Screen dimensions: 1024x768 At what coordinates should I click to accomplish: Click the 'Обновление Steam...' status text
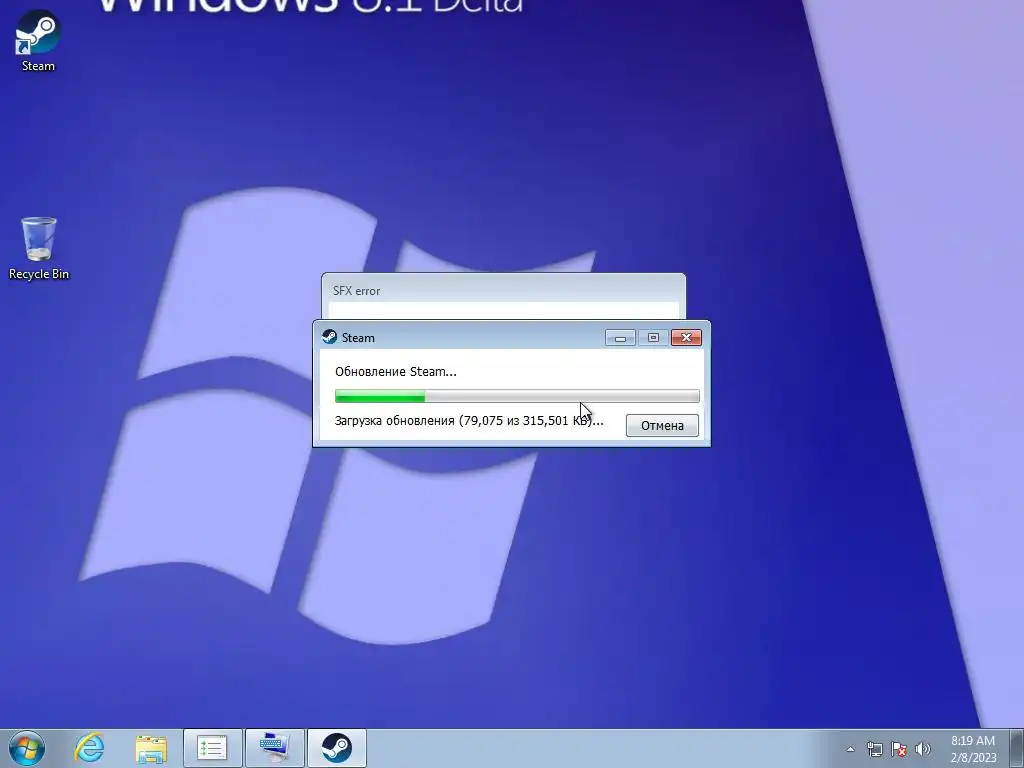pyautogui.click(x=396, y=372)
